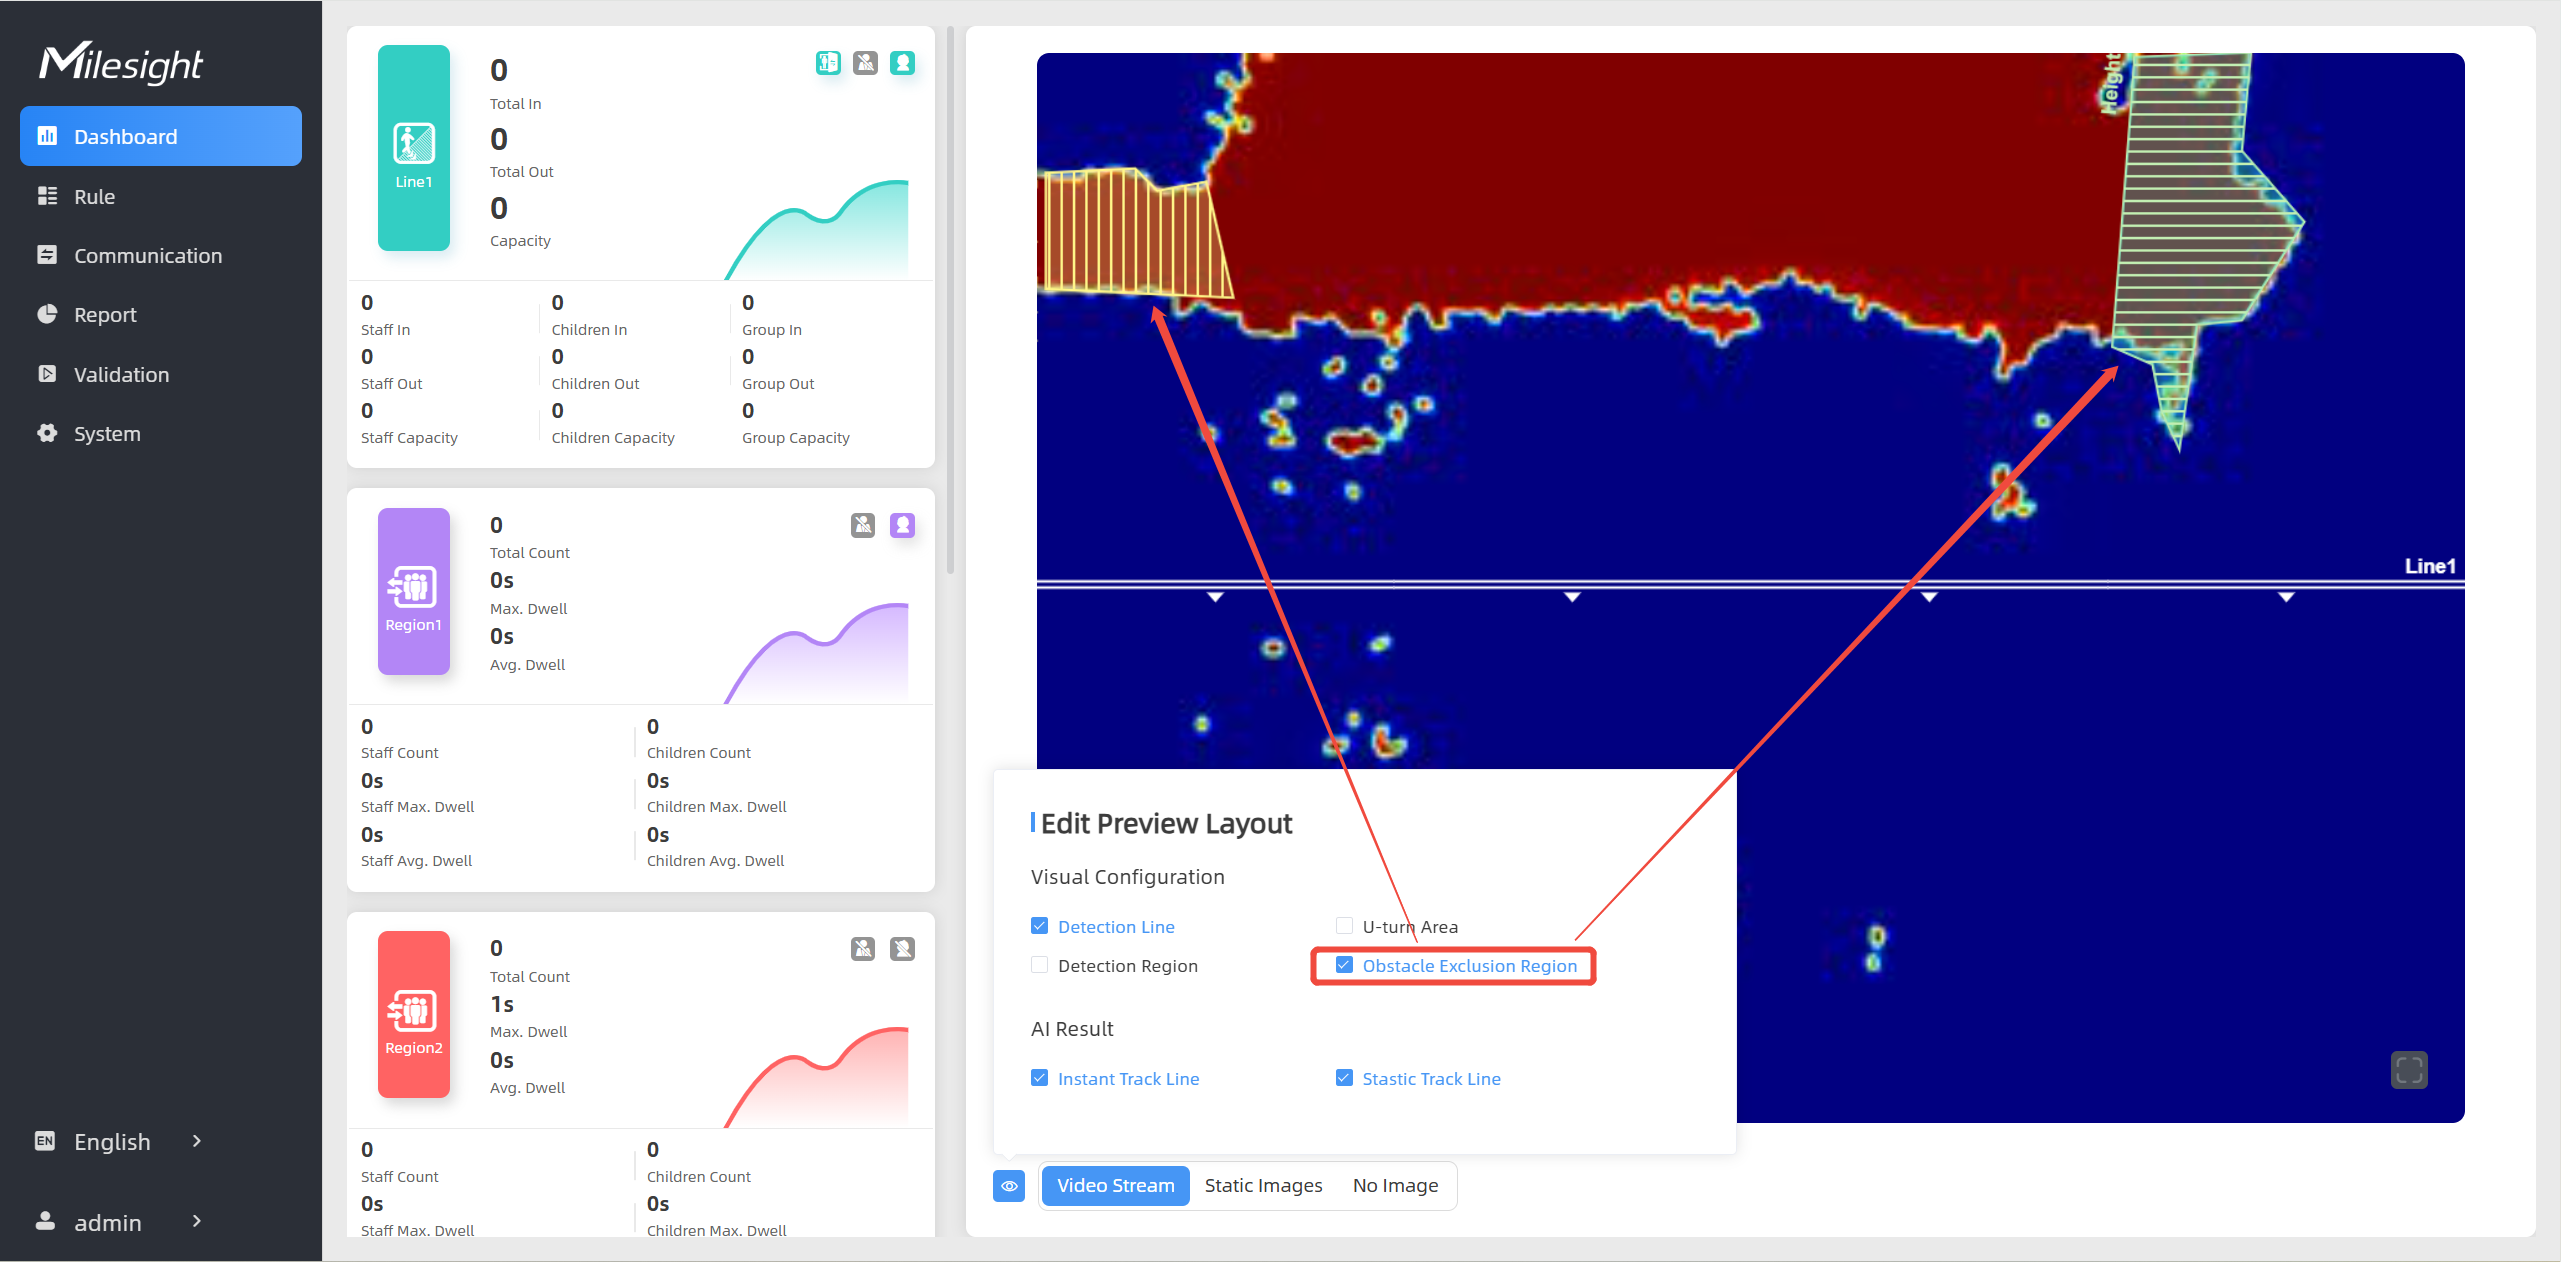Viewport: 2561px width, 1262px height.
Task: Click the U-turn/door icon on Line1 card
Action: (828, 63)
